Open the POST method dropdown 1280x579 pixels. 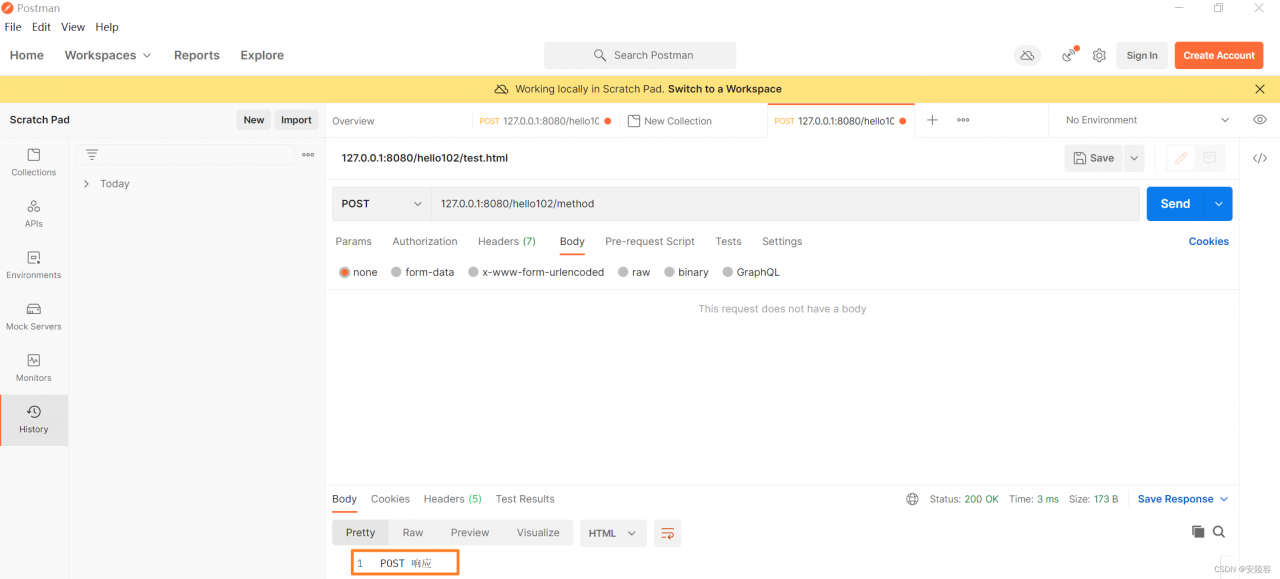click(382, 204)
